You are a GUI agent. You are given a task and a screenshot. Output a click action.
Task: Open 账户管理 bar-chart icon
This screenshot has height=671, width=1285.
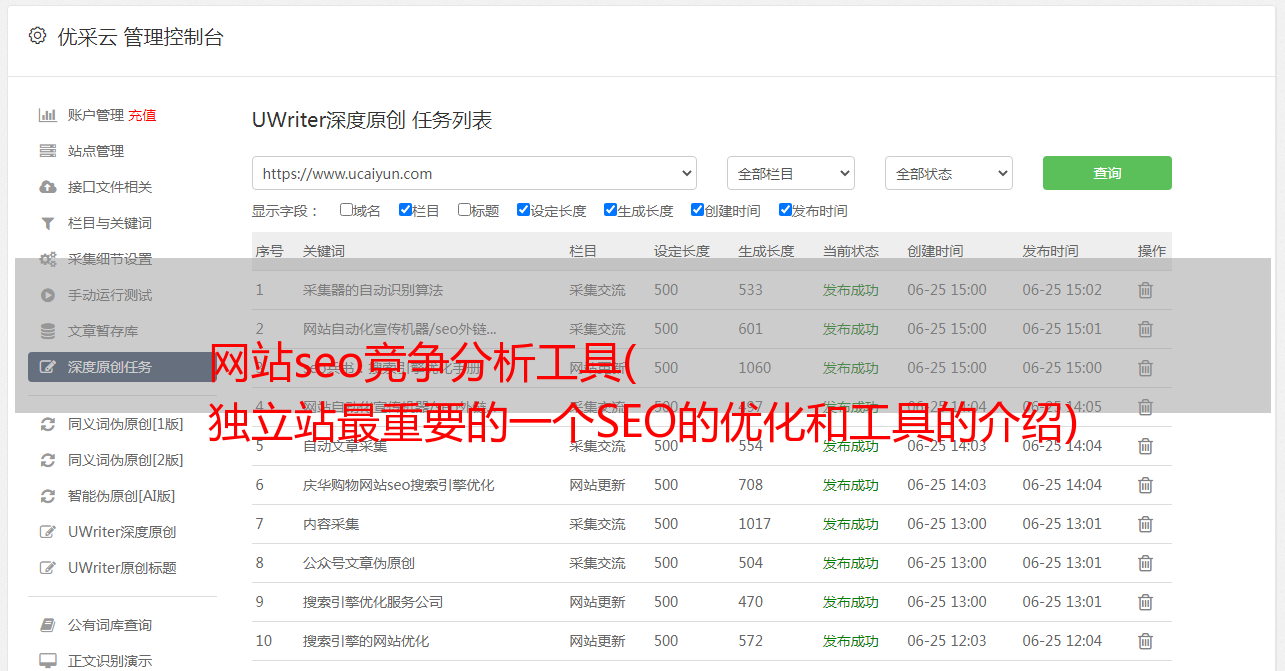(47, 115)
